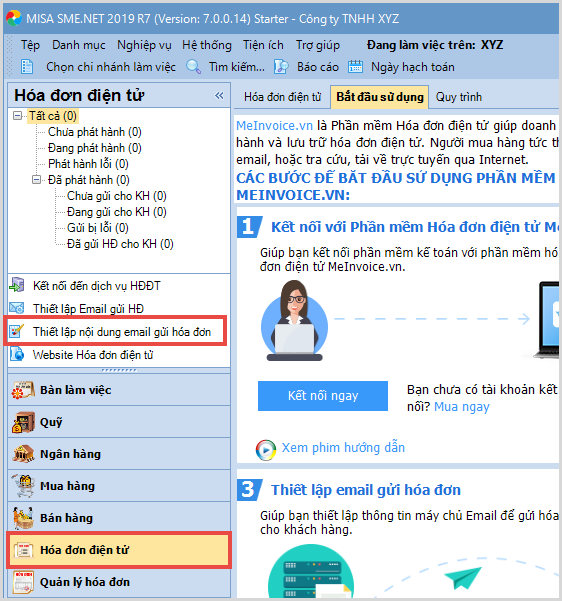Select Đã phát hành (0)

point(89,180)
